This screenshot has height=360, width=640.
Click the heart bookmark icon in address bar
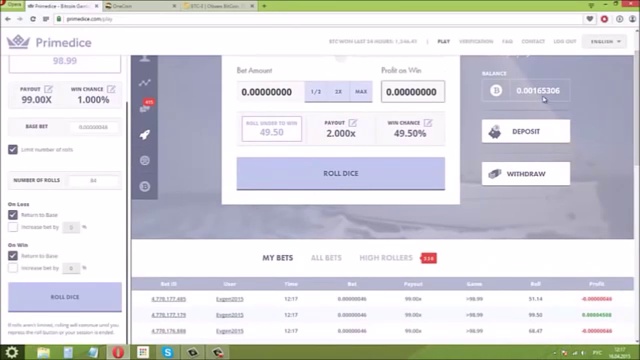589,19
